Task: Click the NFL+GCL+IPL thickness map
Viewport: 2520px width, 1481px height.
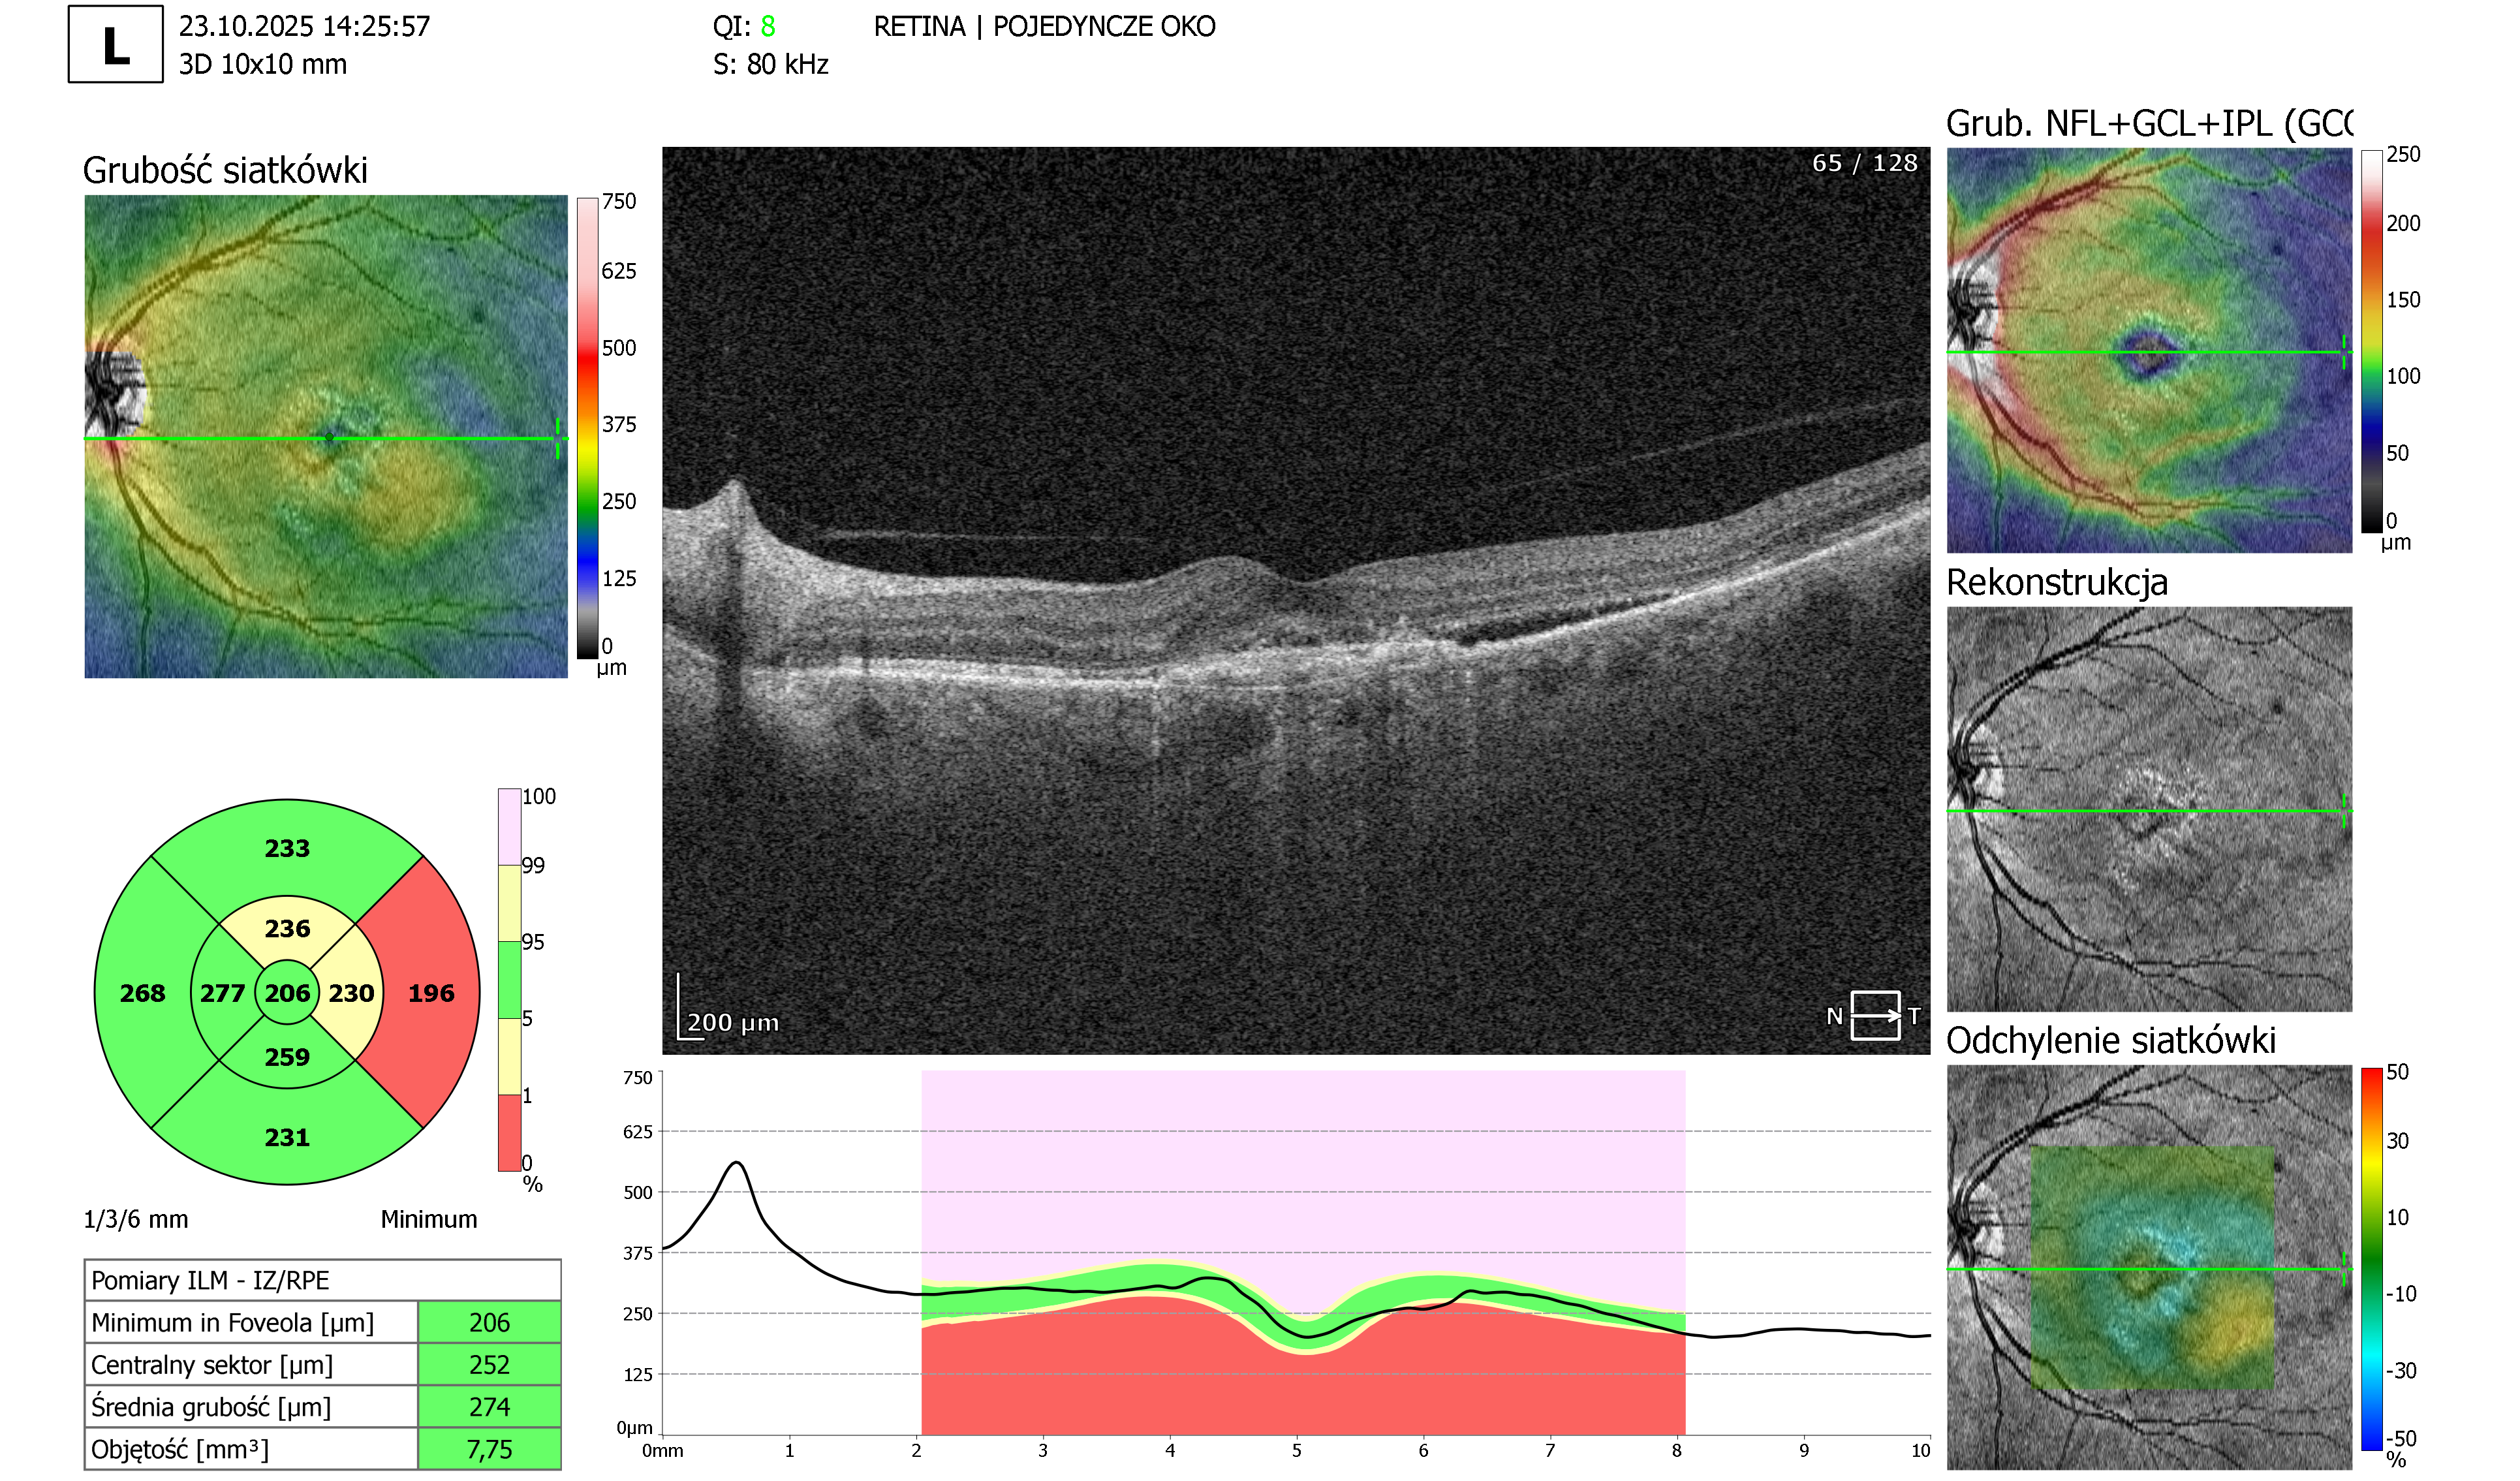Action: coord(2149,350)
